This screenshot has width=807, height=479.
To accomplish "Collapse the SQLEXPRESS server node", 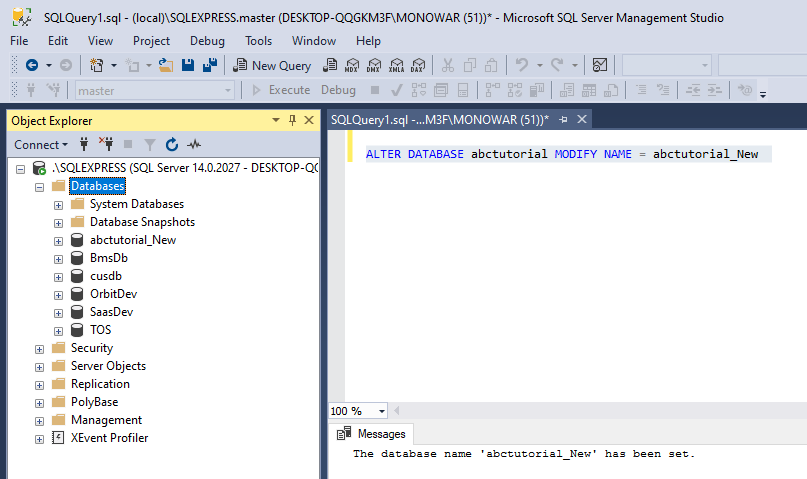I will click(20, 169).
